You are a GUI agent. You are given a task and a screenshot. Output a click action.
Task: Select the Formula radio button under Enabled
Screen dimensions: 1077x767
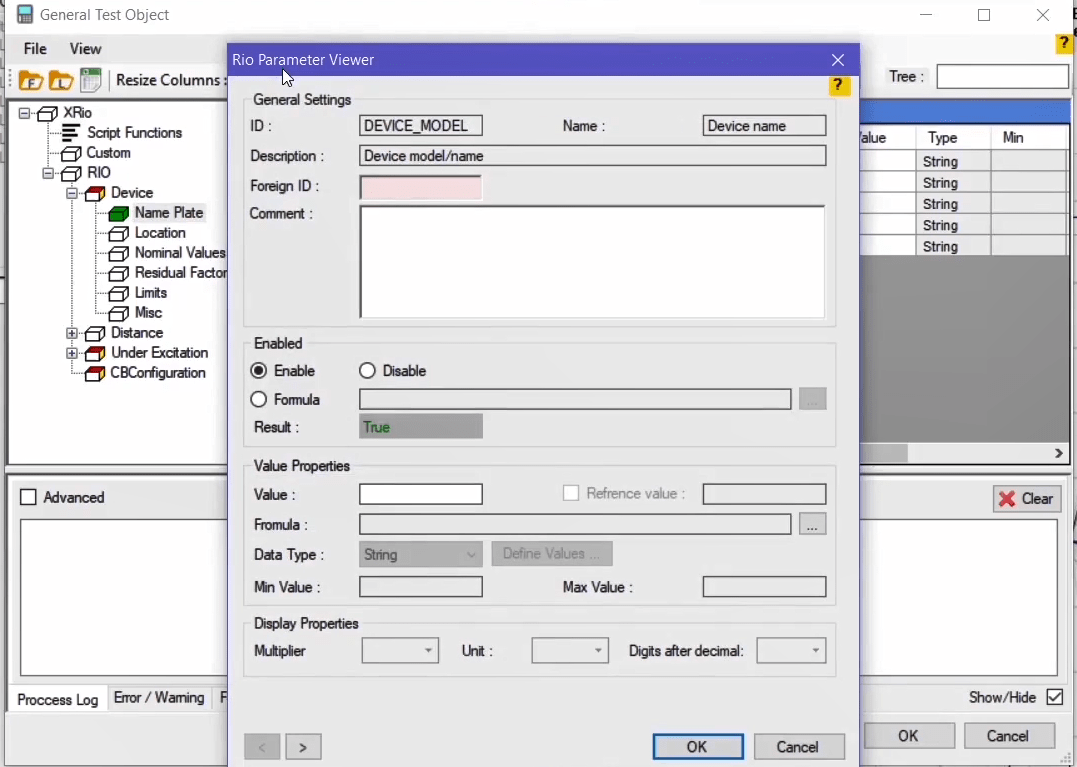pos(259,400)
